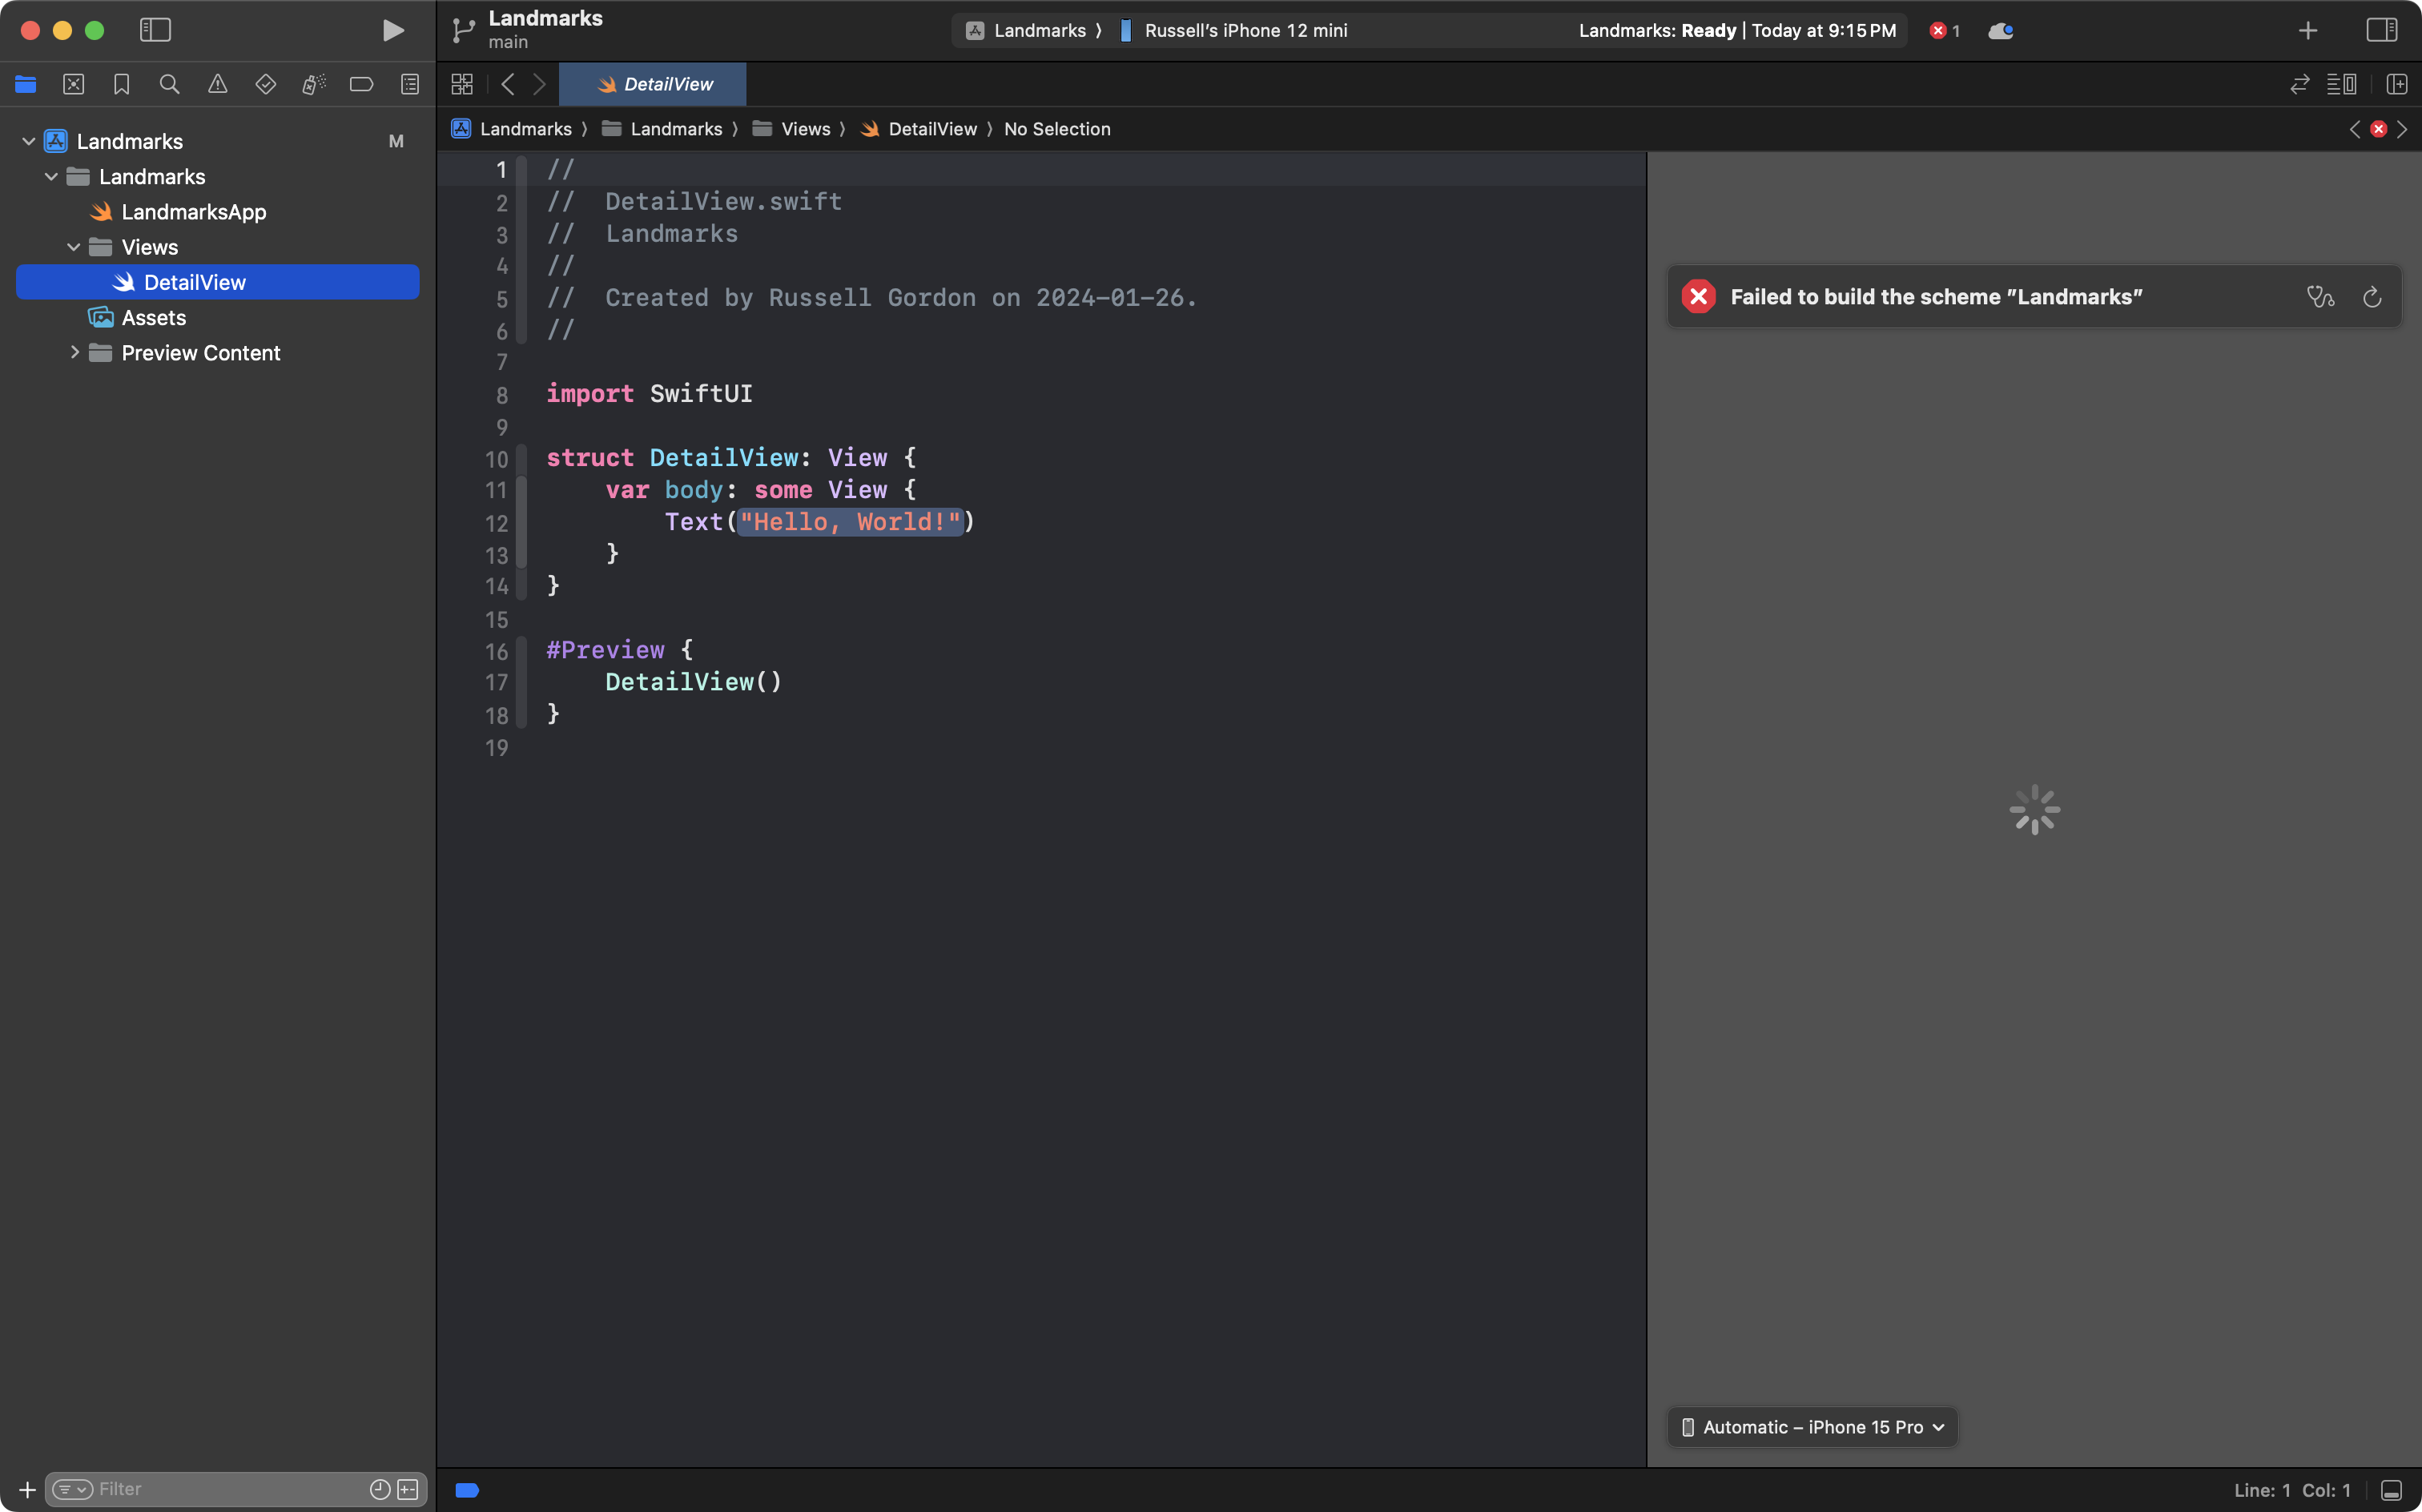Viewport: 2422px width, 1512px height.
Task: Open preview diagnostics next to the error banner
Action: click(x=2320, y=297)
